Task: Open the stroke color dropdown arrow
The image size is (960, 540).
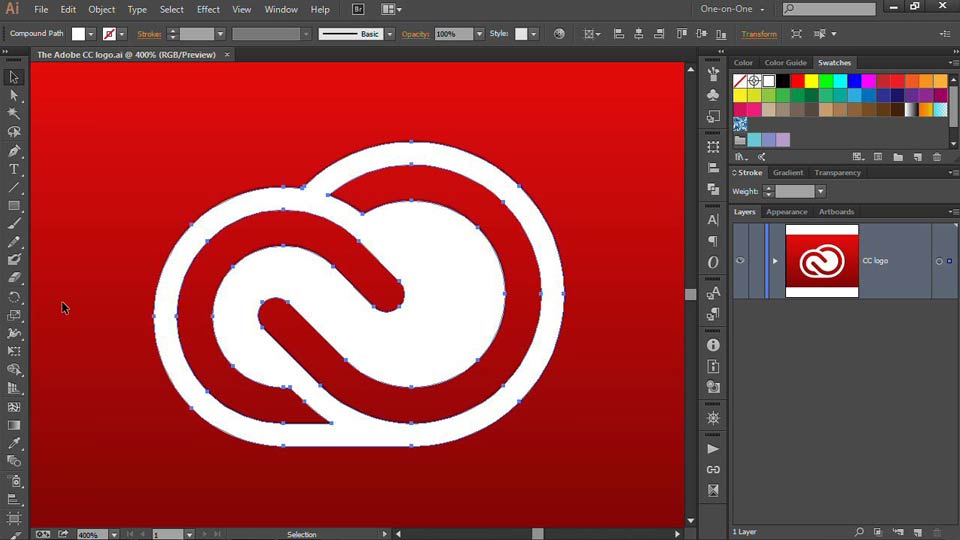Action: coord(122,34)
